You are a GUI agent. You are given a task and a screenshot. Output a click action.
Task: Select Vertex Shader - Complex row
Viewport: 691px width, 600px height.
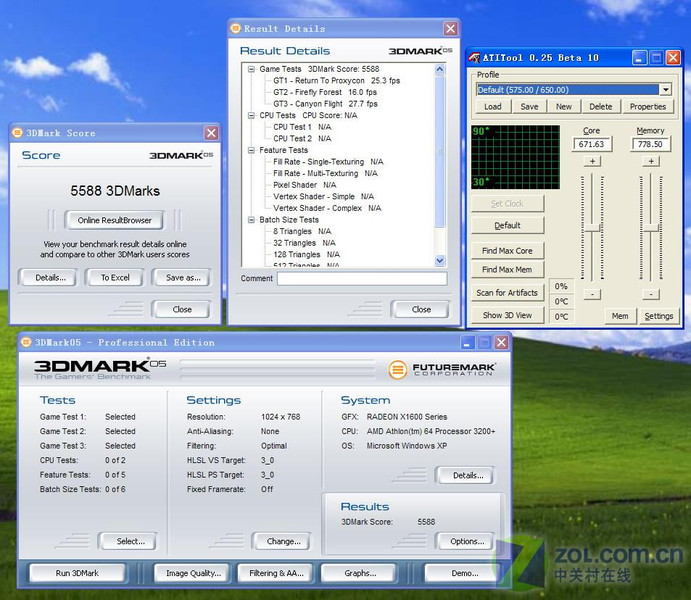tap(327, 208)
